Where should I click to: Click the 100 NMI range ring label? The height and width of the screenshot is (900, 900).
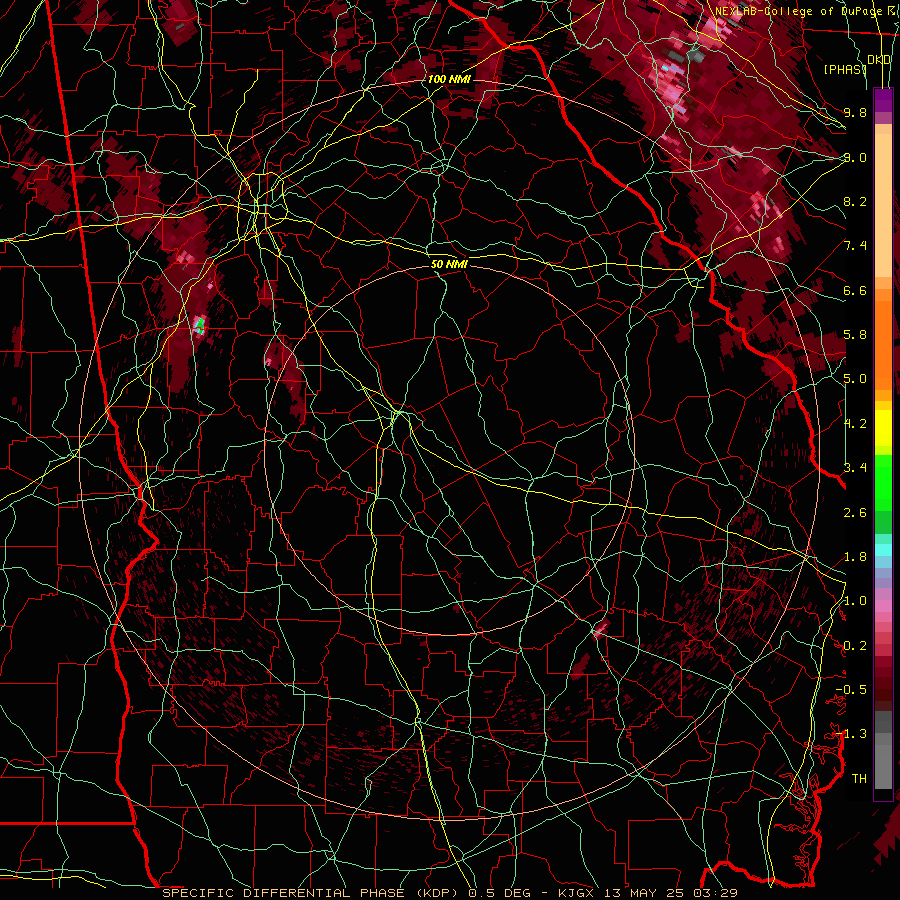pyautogui.click(x=449, y=79)
